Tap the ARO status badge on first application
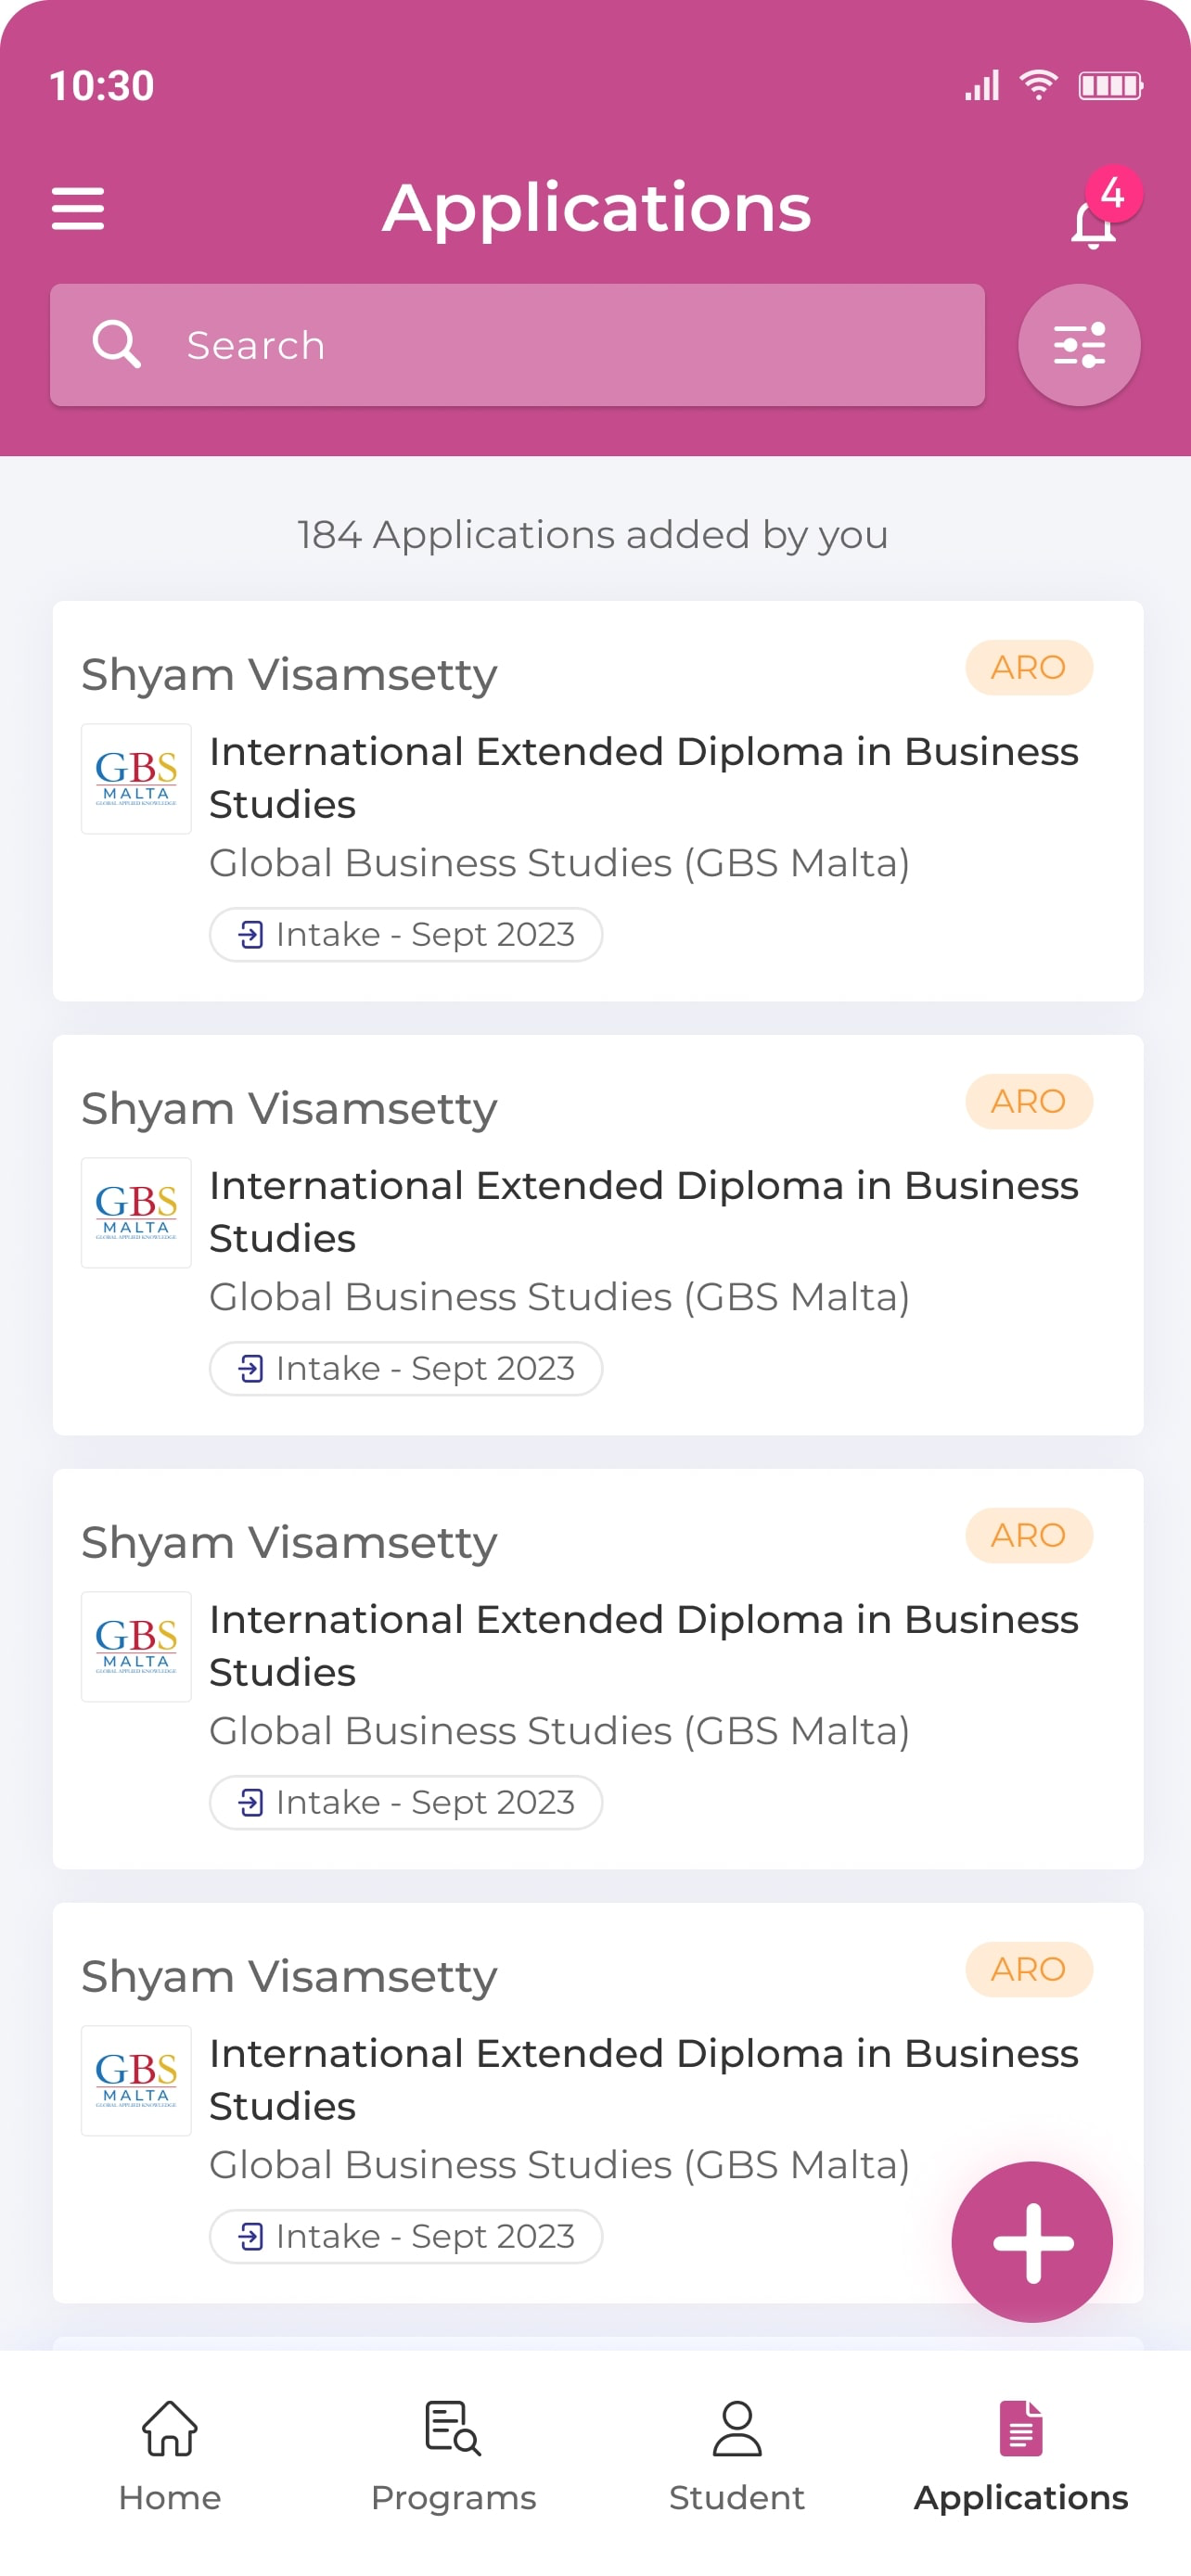 pyautogui.click(x=1028, y=667)
